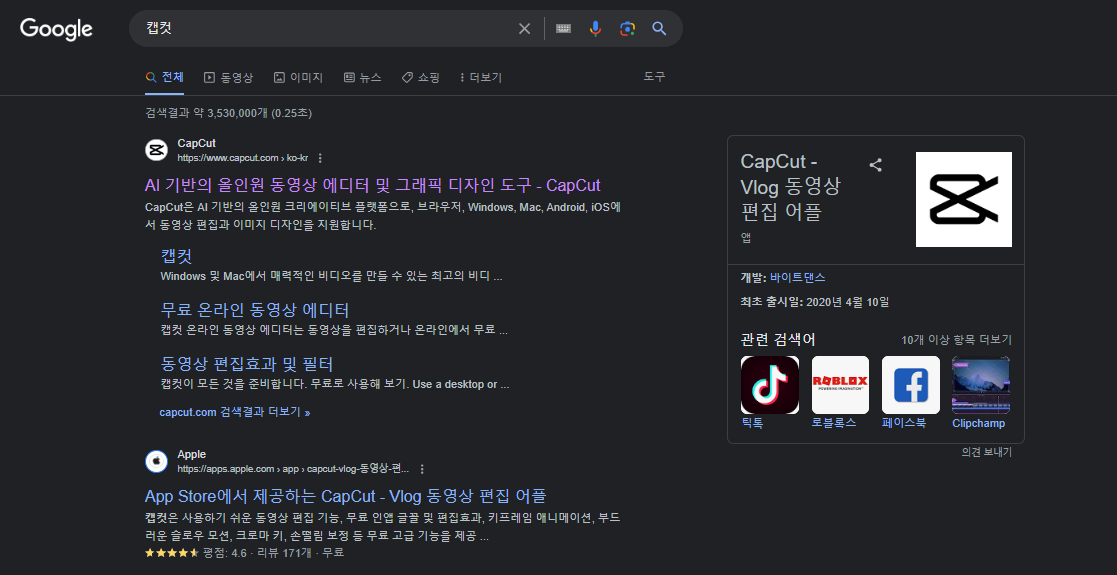Open App Store CapCut result link
Screen dimensions: 1117x575
[x=346, y=496]
